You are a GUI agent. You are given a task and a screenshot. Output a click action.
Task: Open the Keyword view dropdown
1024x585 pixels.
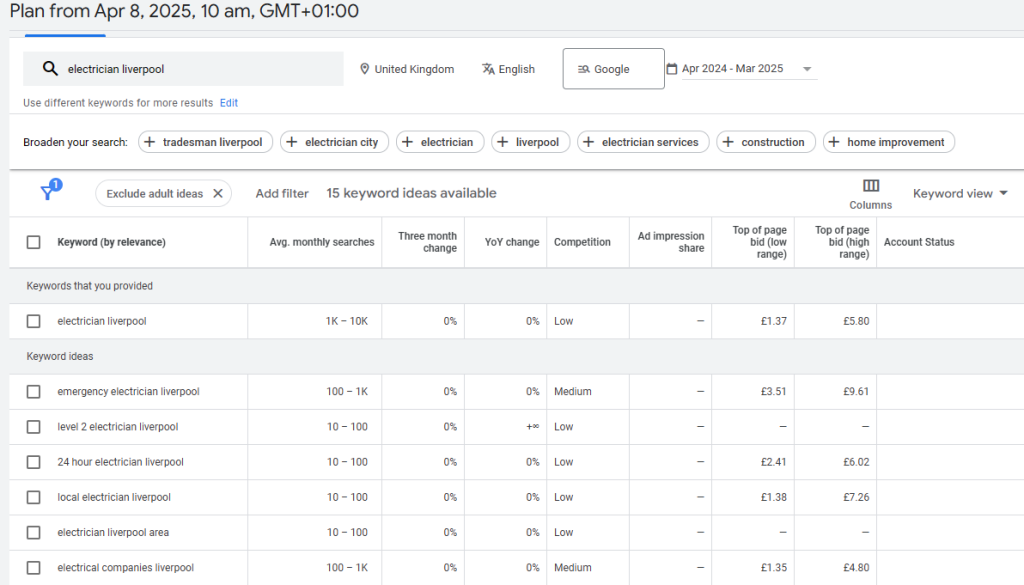pos(960,193)
